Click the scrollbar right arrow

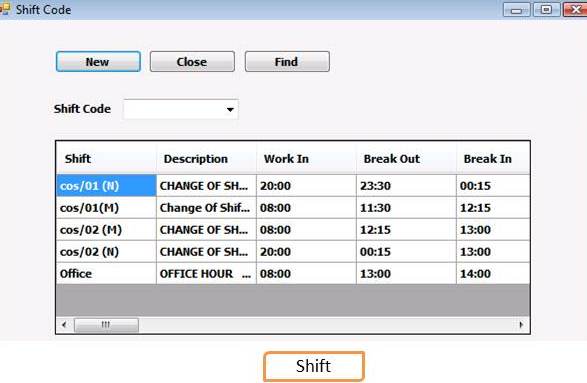pyautogui.click(x=521, y=325)
